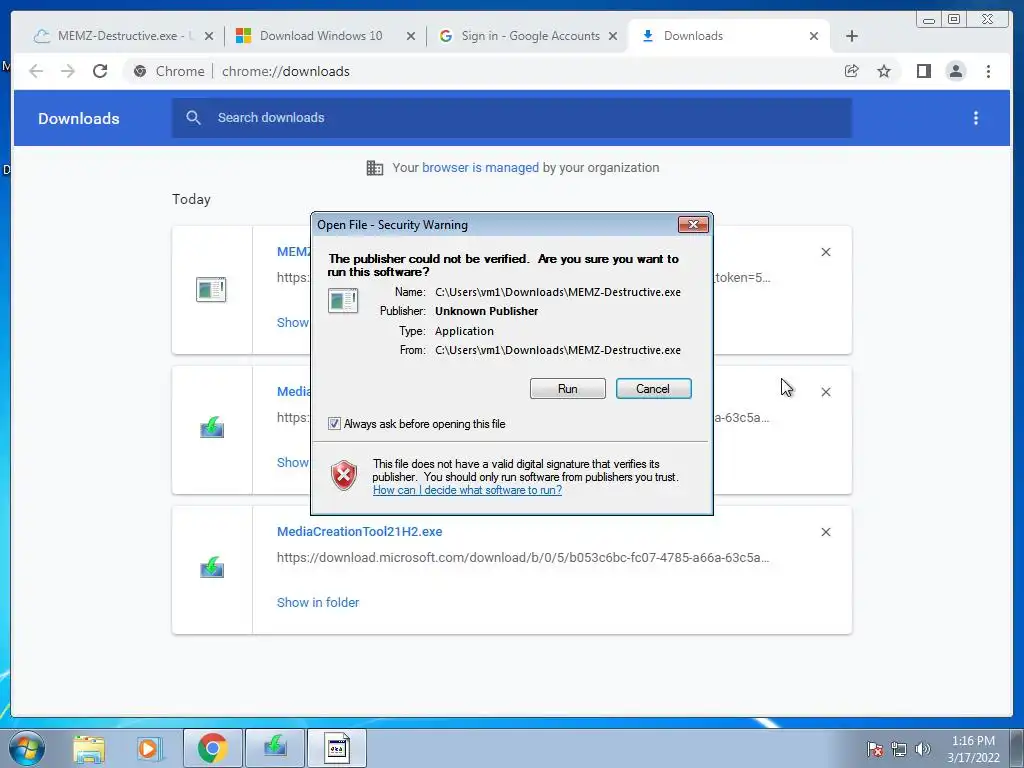Close the Google Accounts sign-in tab
Screen dimensions: 1024x768
613,36
